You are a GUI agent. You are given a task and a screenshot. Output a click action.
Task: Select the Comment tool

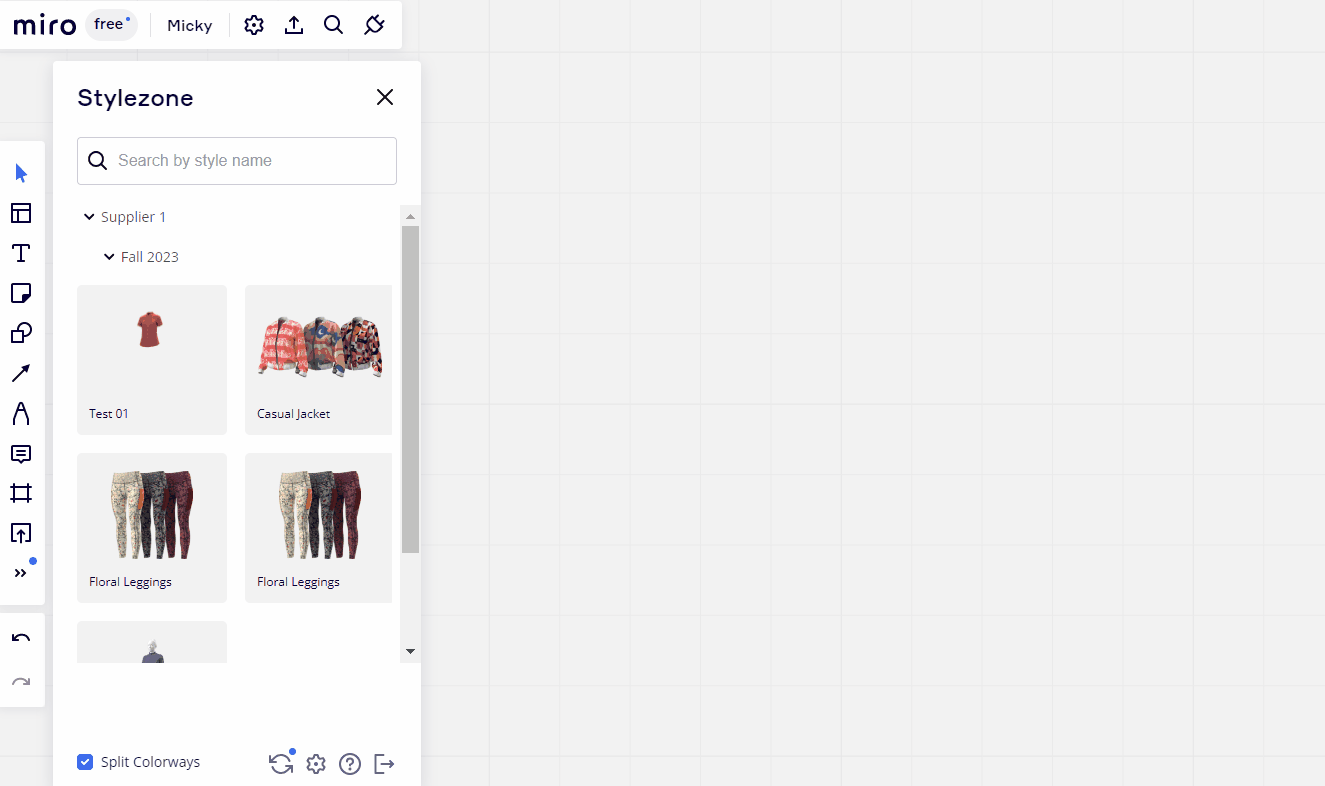click(x=21, y=453)
